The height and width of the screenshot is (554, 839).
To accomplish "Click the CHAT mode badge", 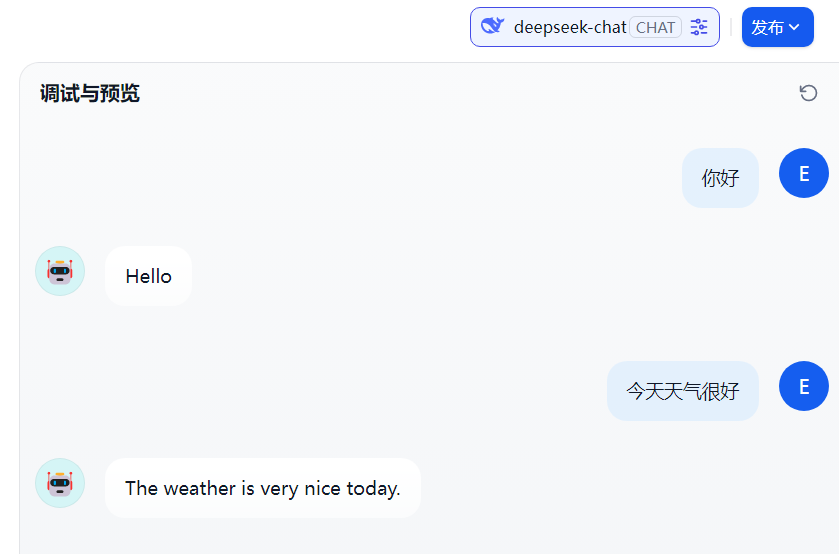I will tap(655, 27).
